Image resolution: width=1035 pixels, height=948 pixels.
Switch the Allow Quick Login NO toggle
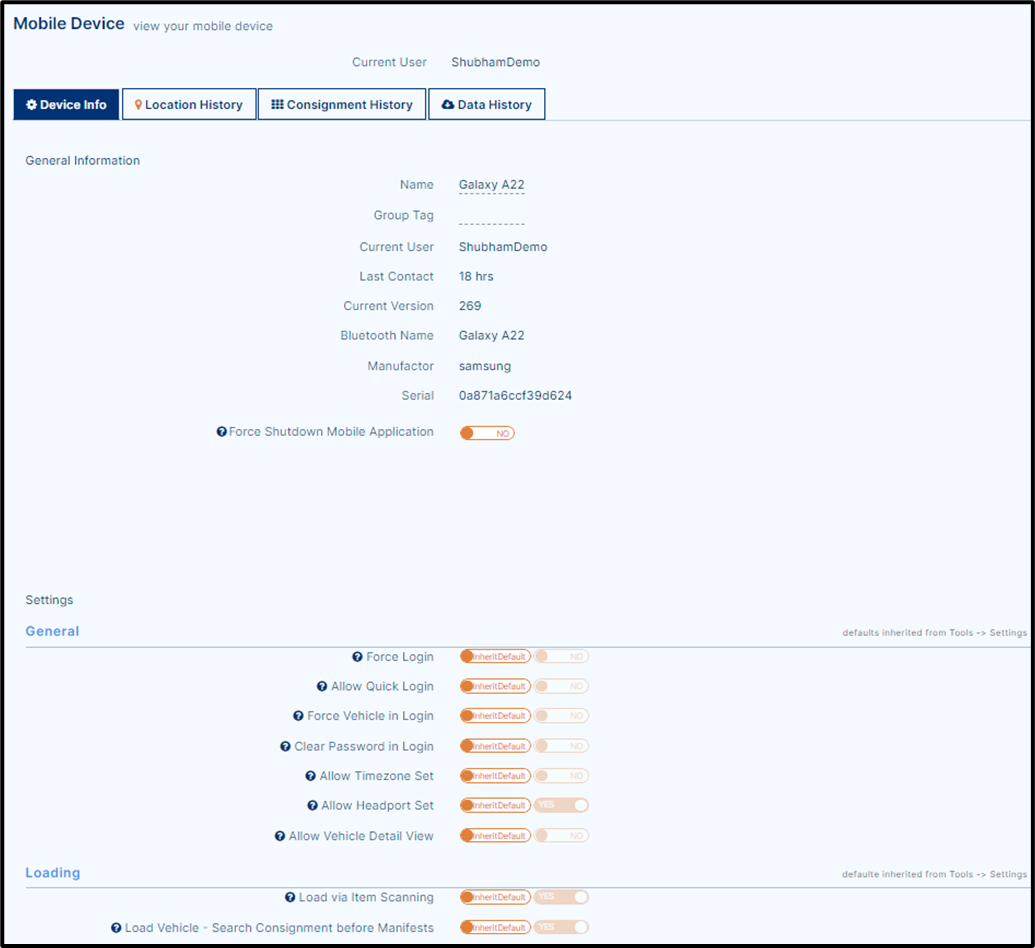(x=561, y=687)
